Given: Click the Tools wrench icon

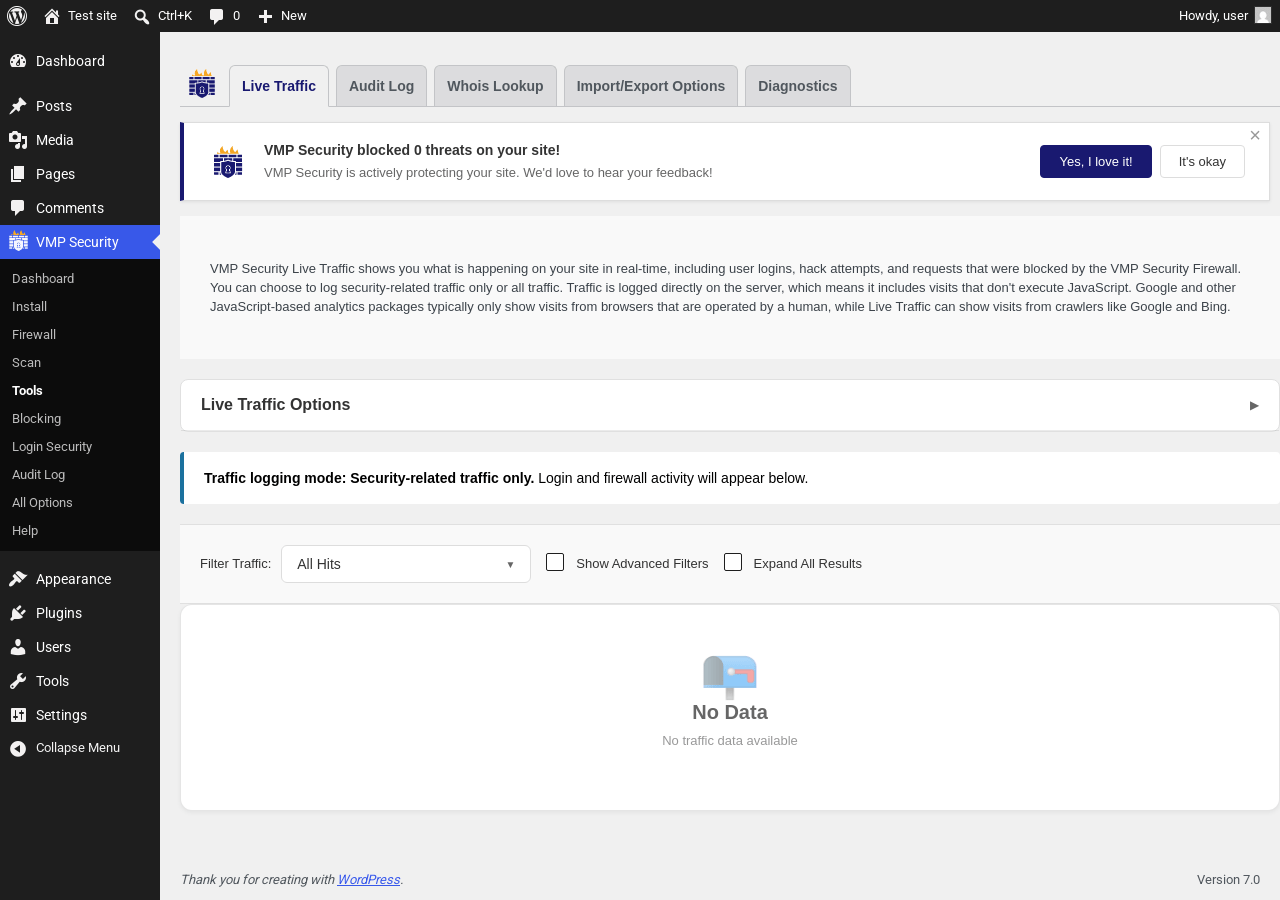Looking at the screenshot, I should pos(18,681).
